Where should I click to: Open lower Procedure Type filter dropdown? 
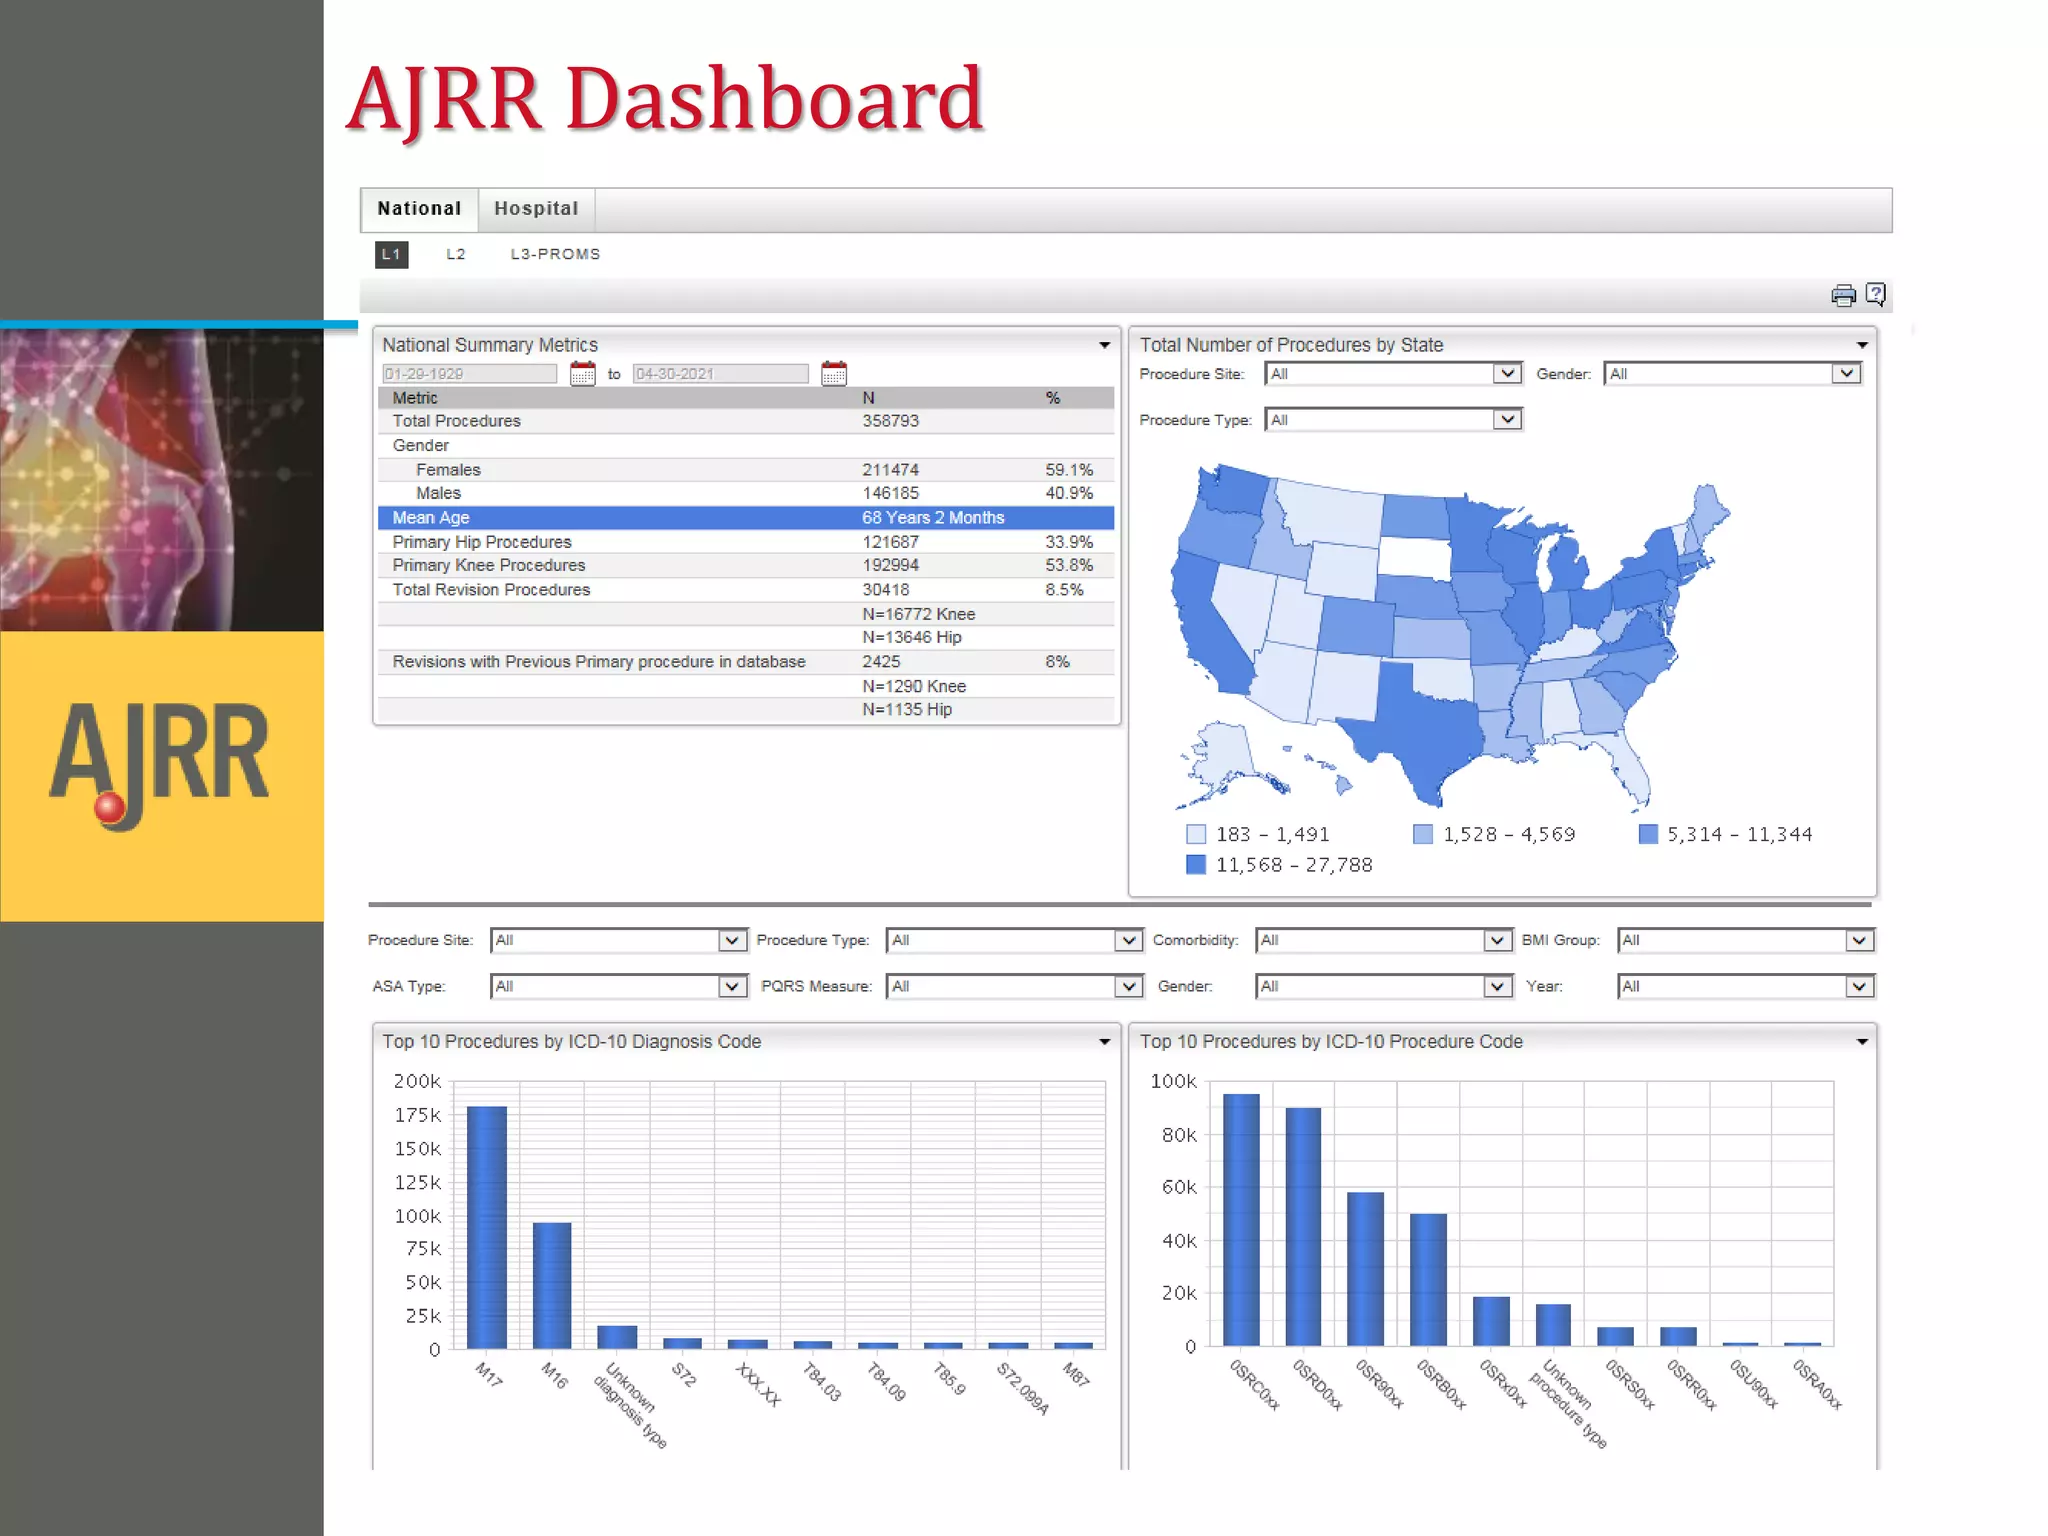(1015, 940)
